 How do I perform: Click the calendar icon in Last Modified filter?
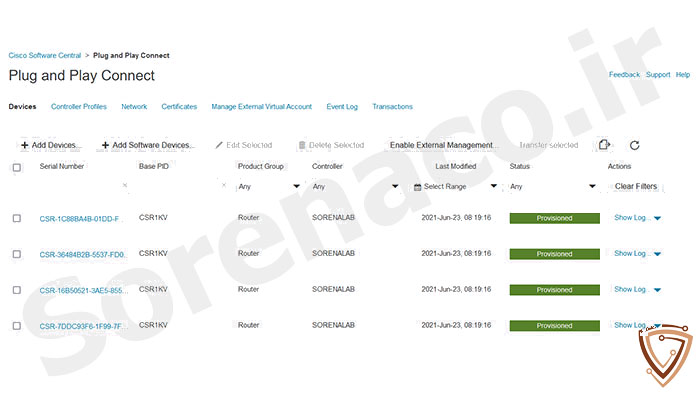[417, 187]
